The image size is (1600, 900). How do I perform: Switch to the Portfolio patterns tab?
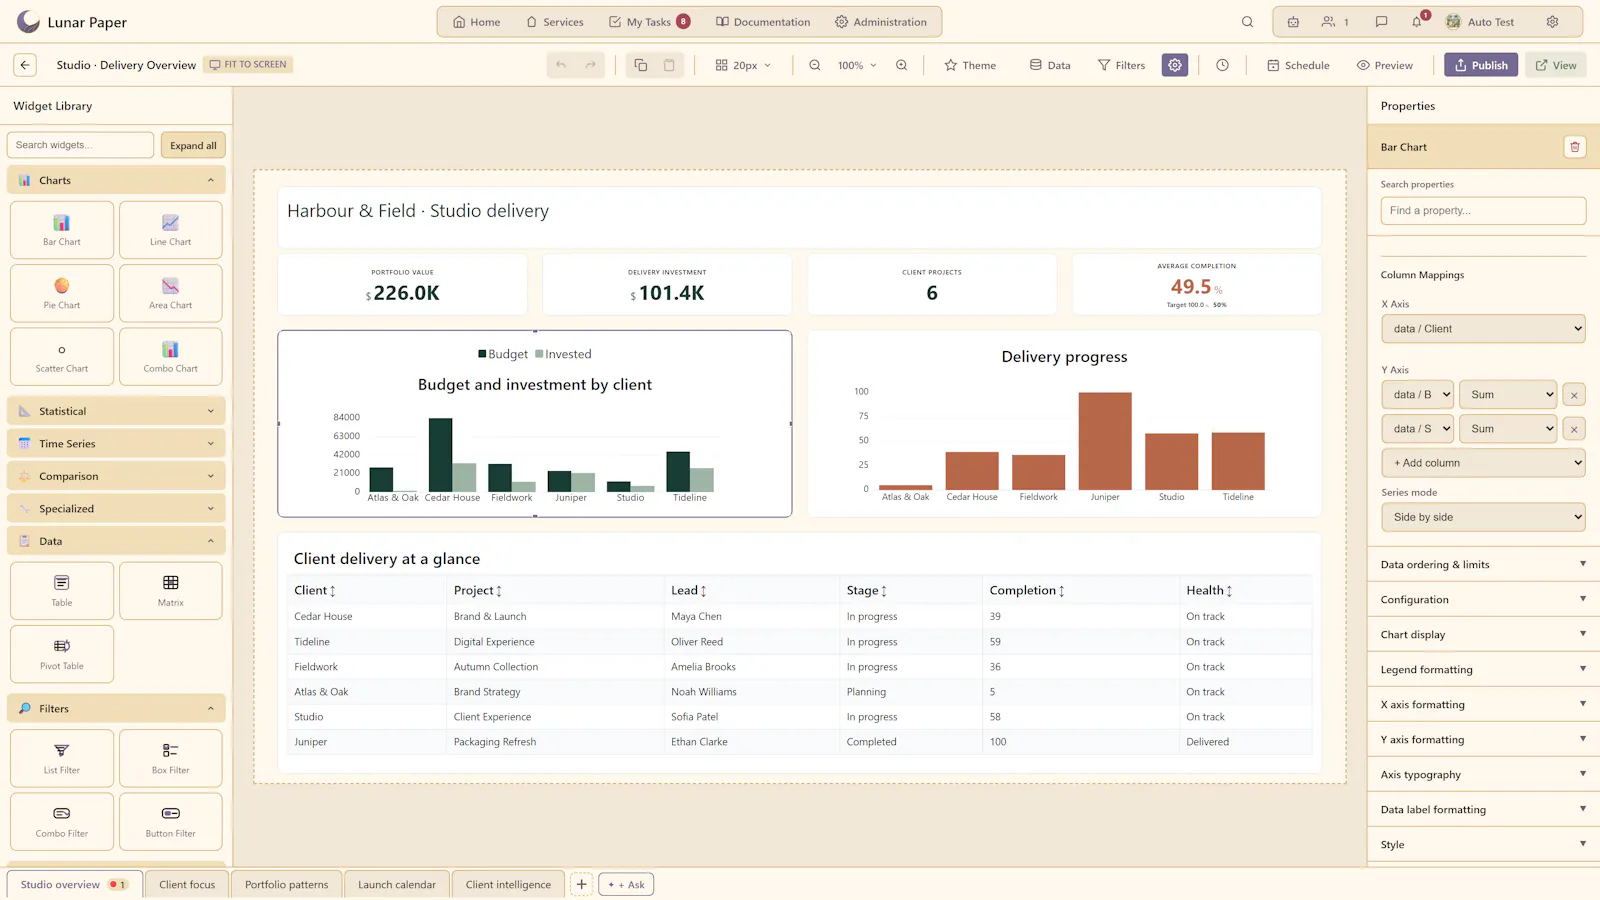click(x=286, y=884)
